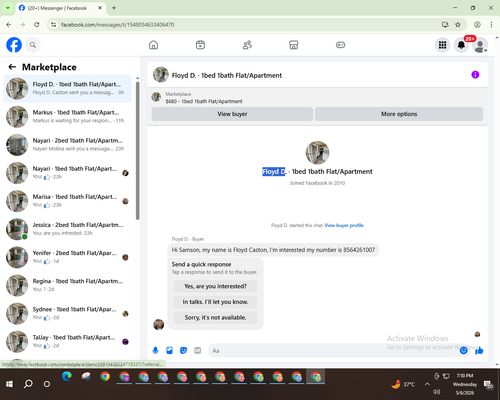Go to Facebook Home icon
Image resolution: width=500 pixels, height=400 pixels.
(x=153, y=45)
